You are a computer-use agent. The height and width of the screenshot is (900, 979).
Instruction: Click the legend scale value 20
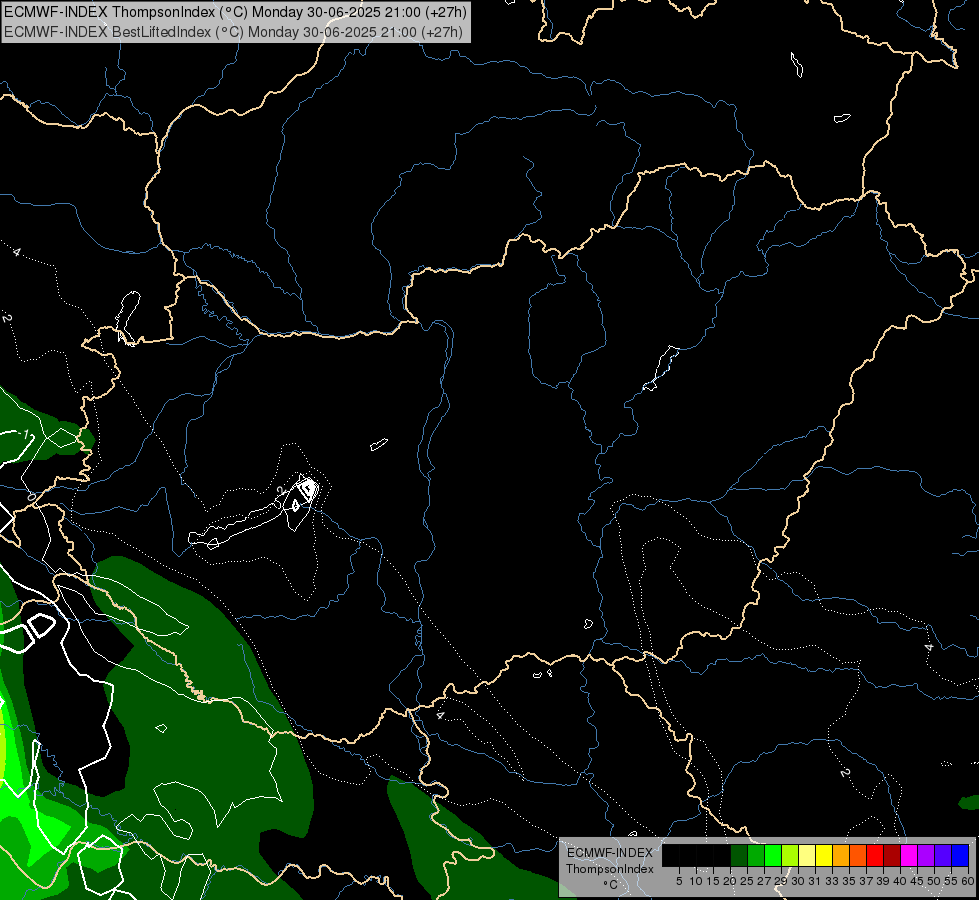(x=731, y=881)
